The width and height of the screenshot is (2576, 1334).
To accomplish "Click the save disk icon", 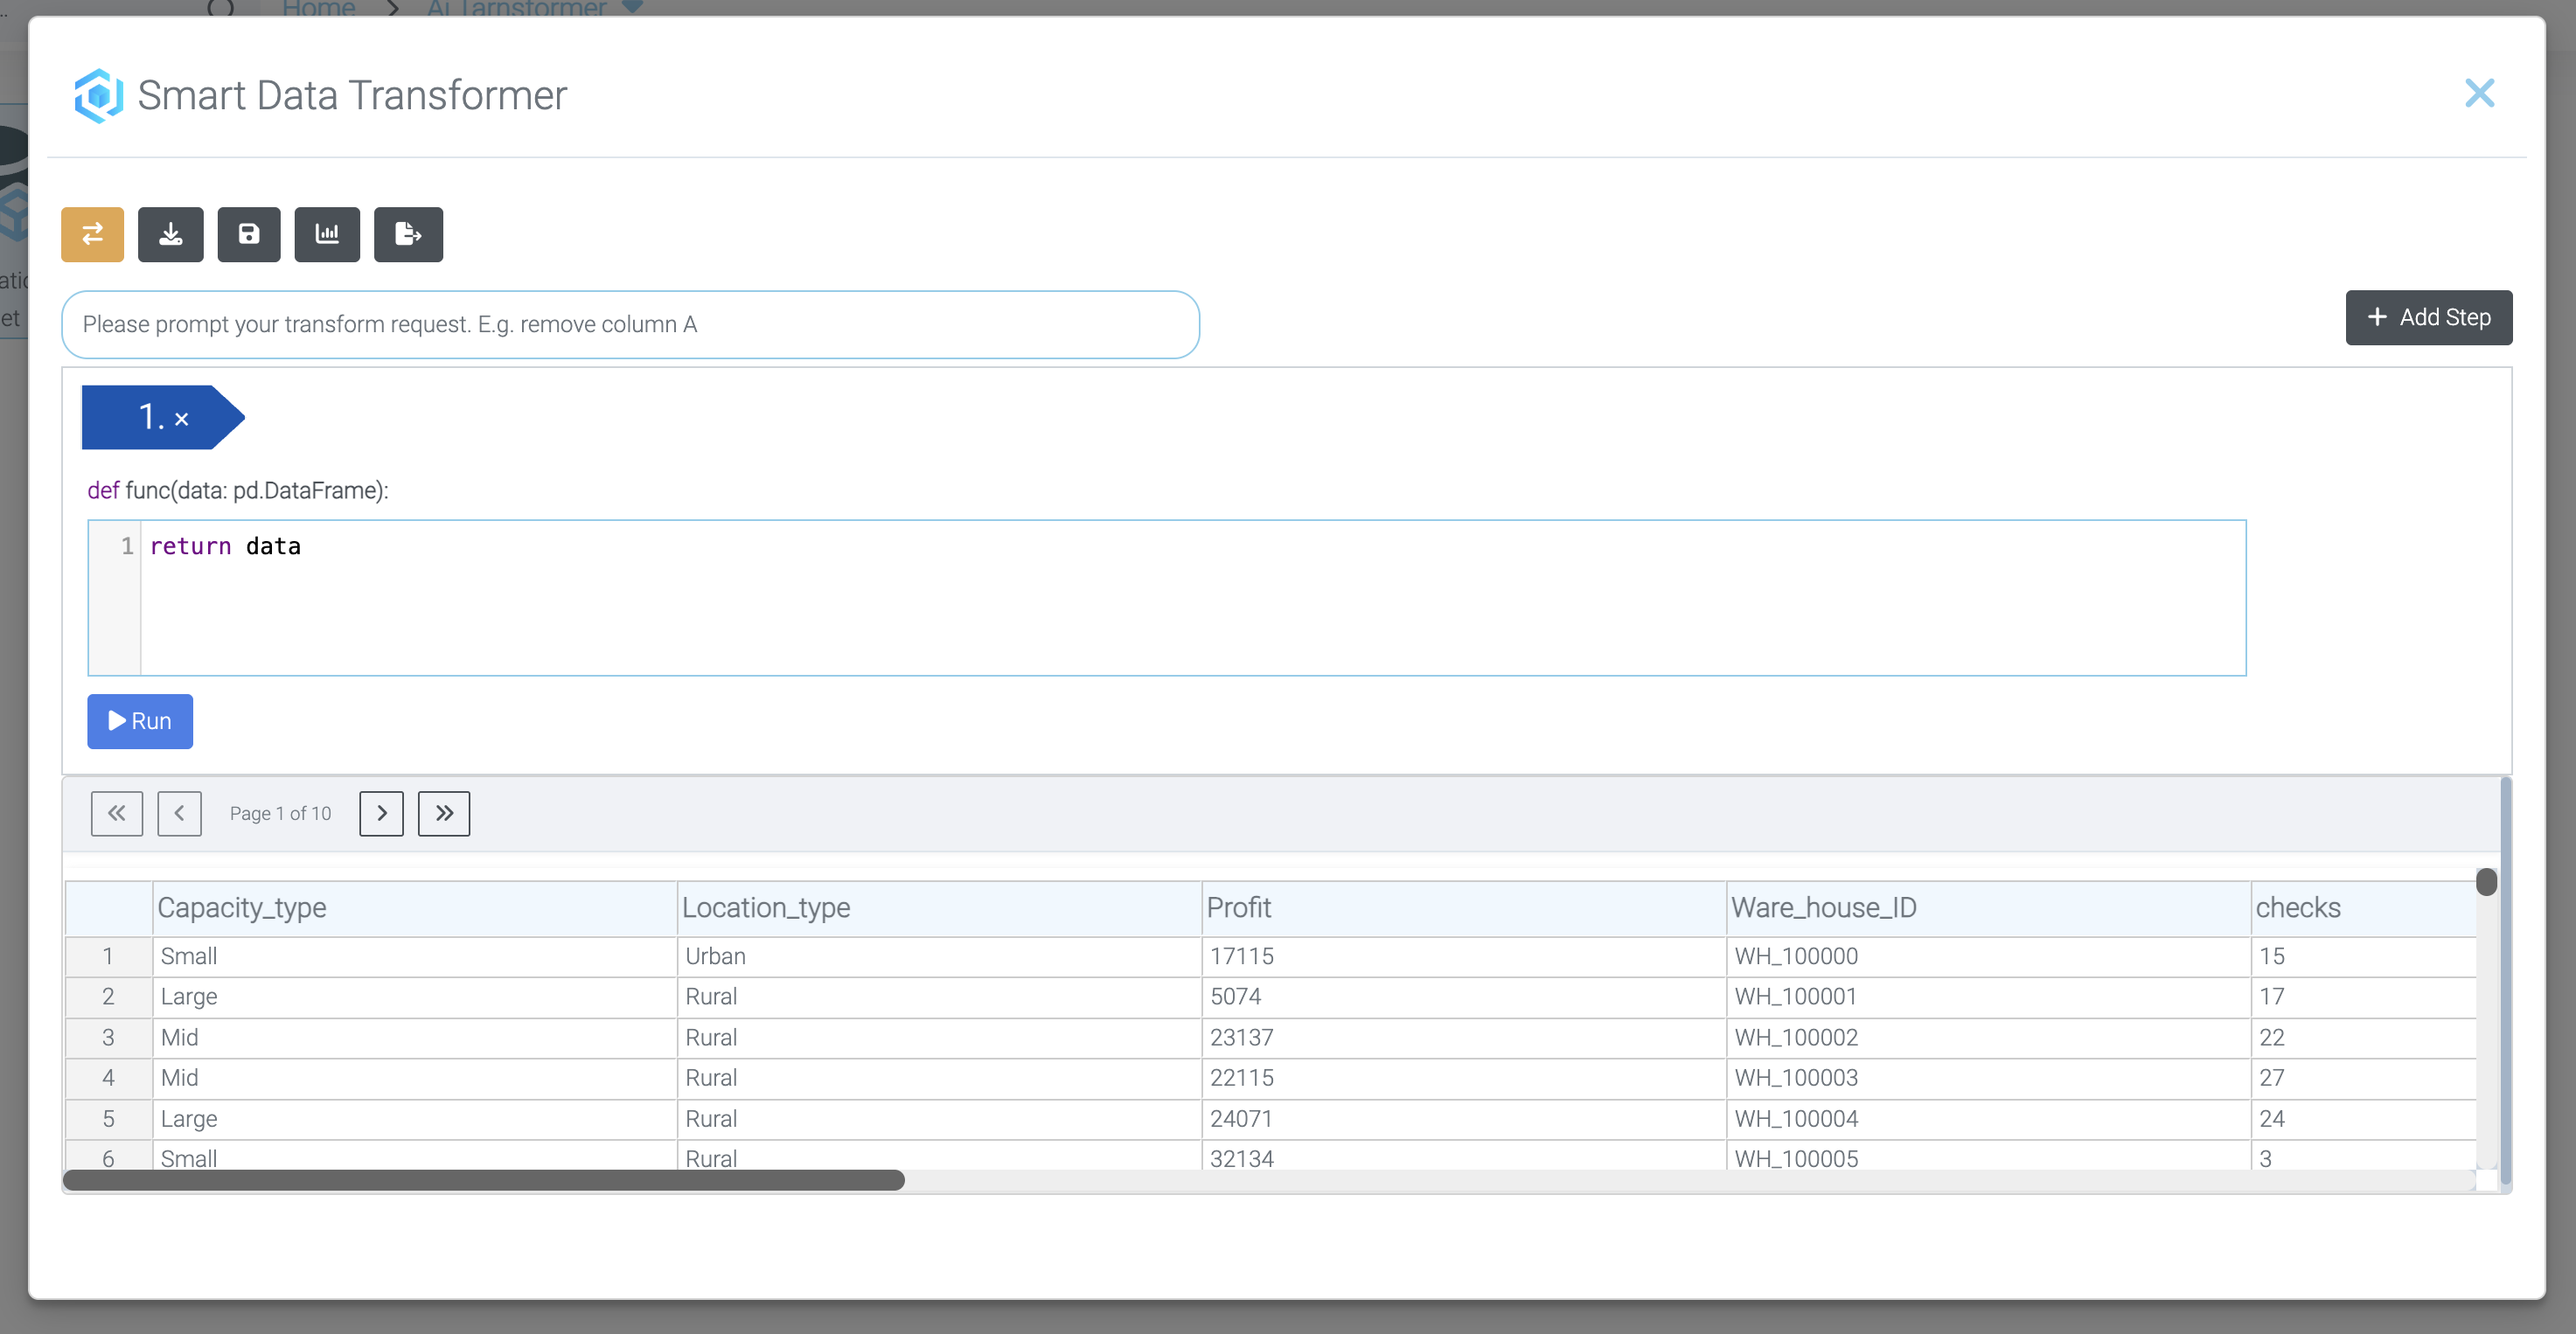I will (249, 234).
